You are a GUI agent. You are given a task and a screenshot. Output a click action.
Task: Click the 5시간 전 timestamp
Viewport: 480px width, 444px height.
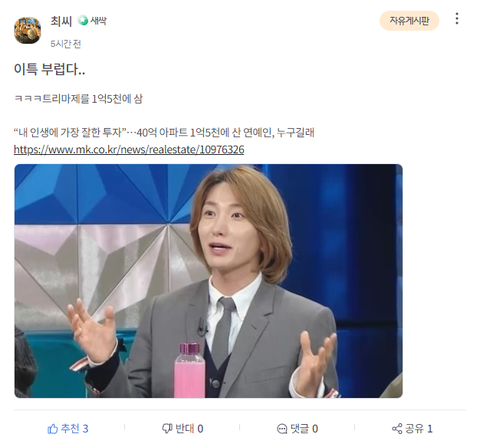point(66,44)
